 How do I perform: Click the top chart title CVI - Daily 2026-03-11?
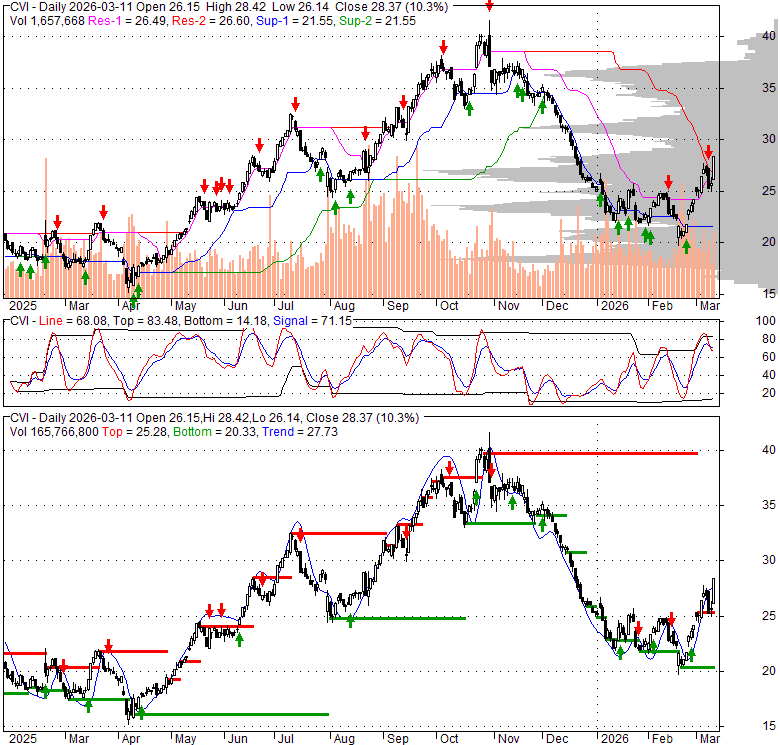(69, 7)
